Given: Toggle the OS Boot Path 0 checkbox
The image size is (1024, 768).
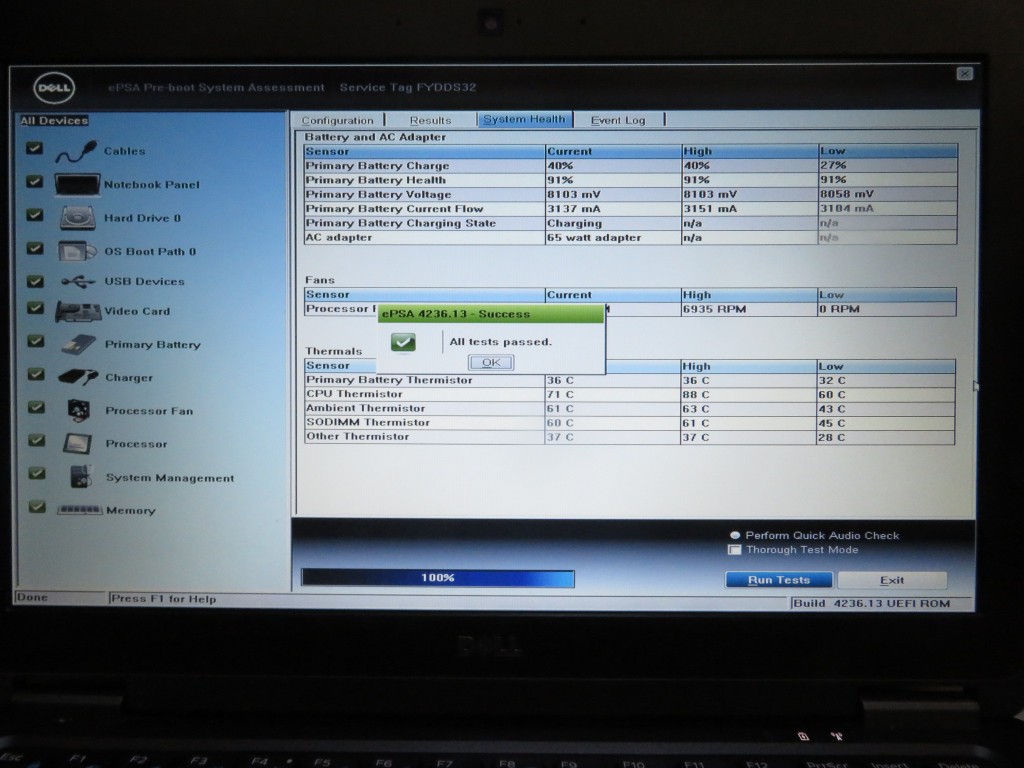Looking at the screenshot, I should (x=35, y=248).
